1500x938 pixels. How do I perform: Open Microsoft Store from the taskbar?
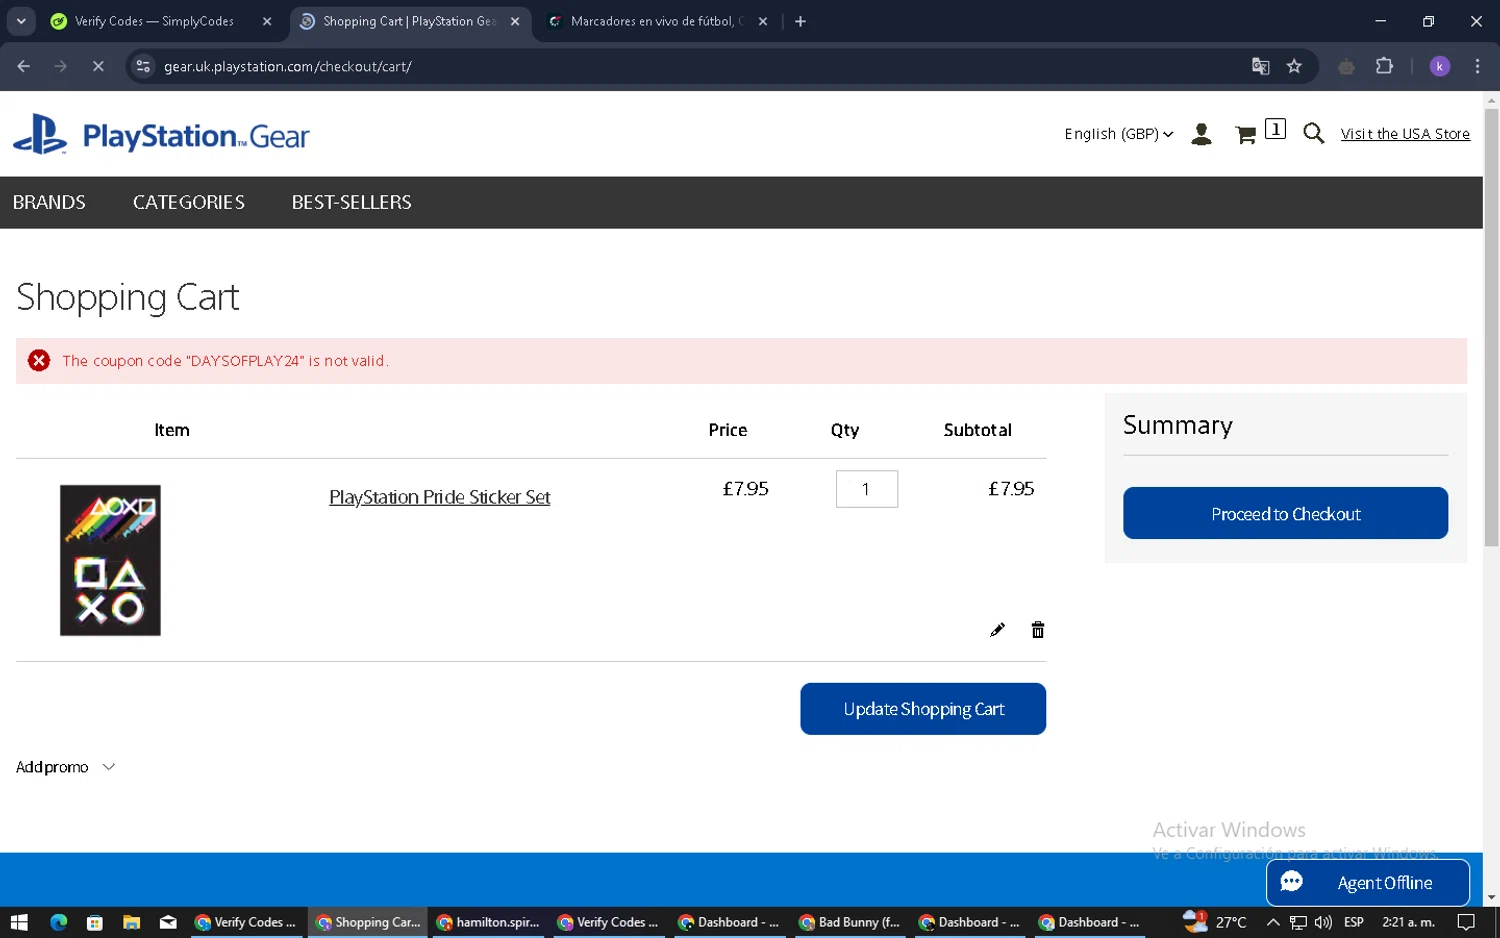pos(94,922)
